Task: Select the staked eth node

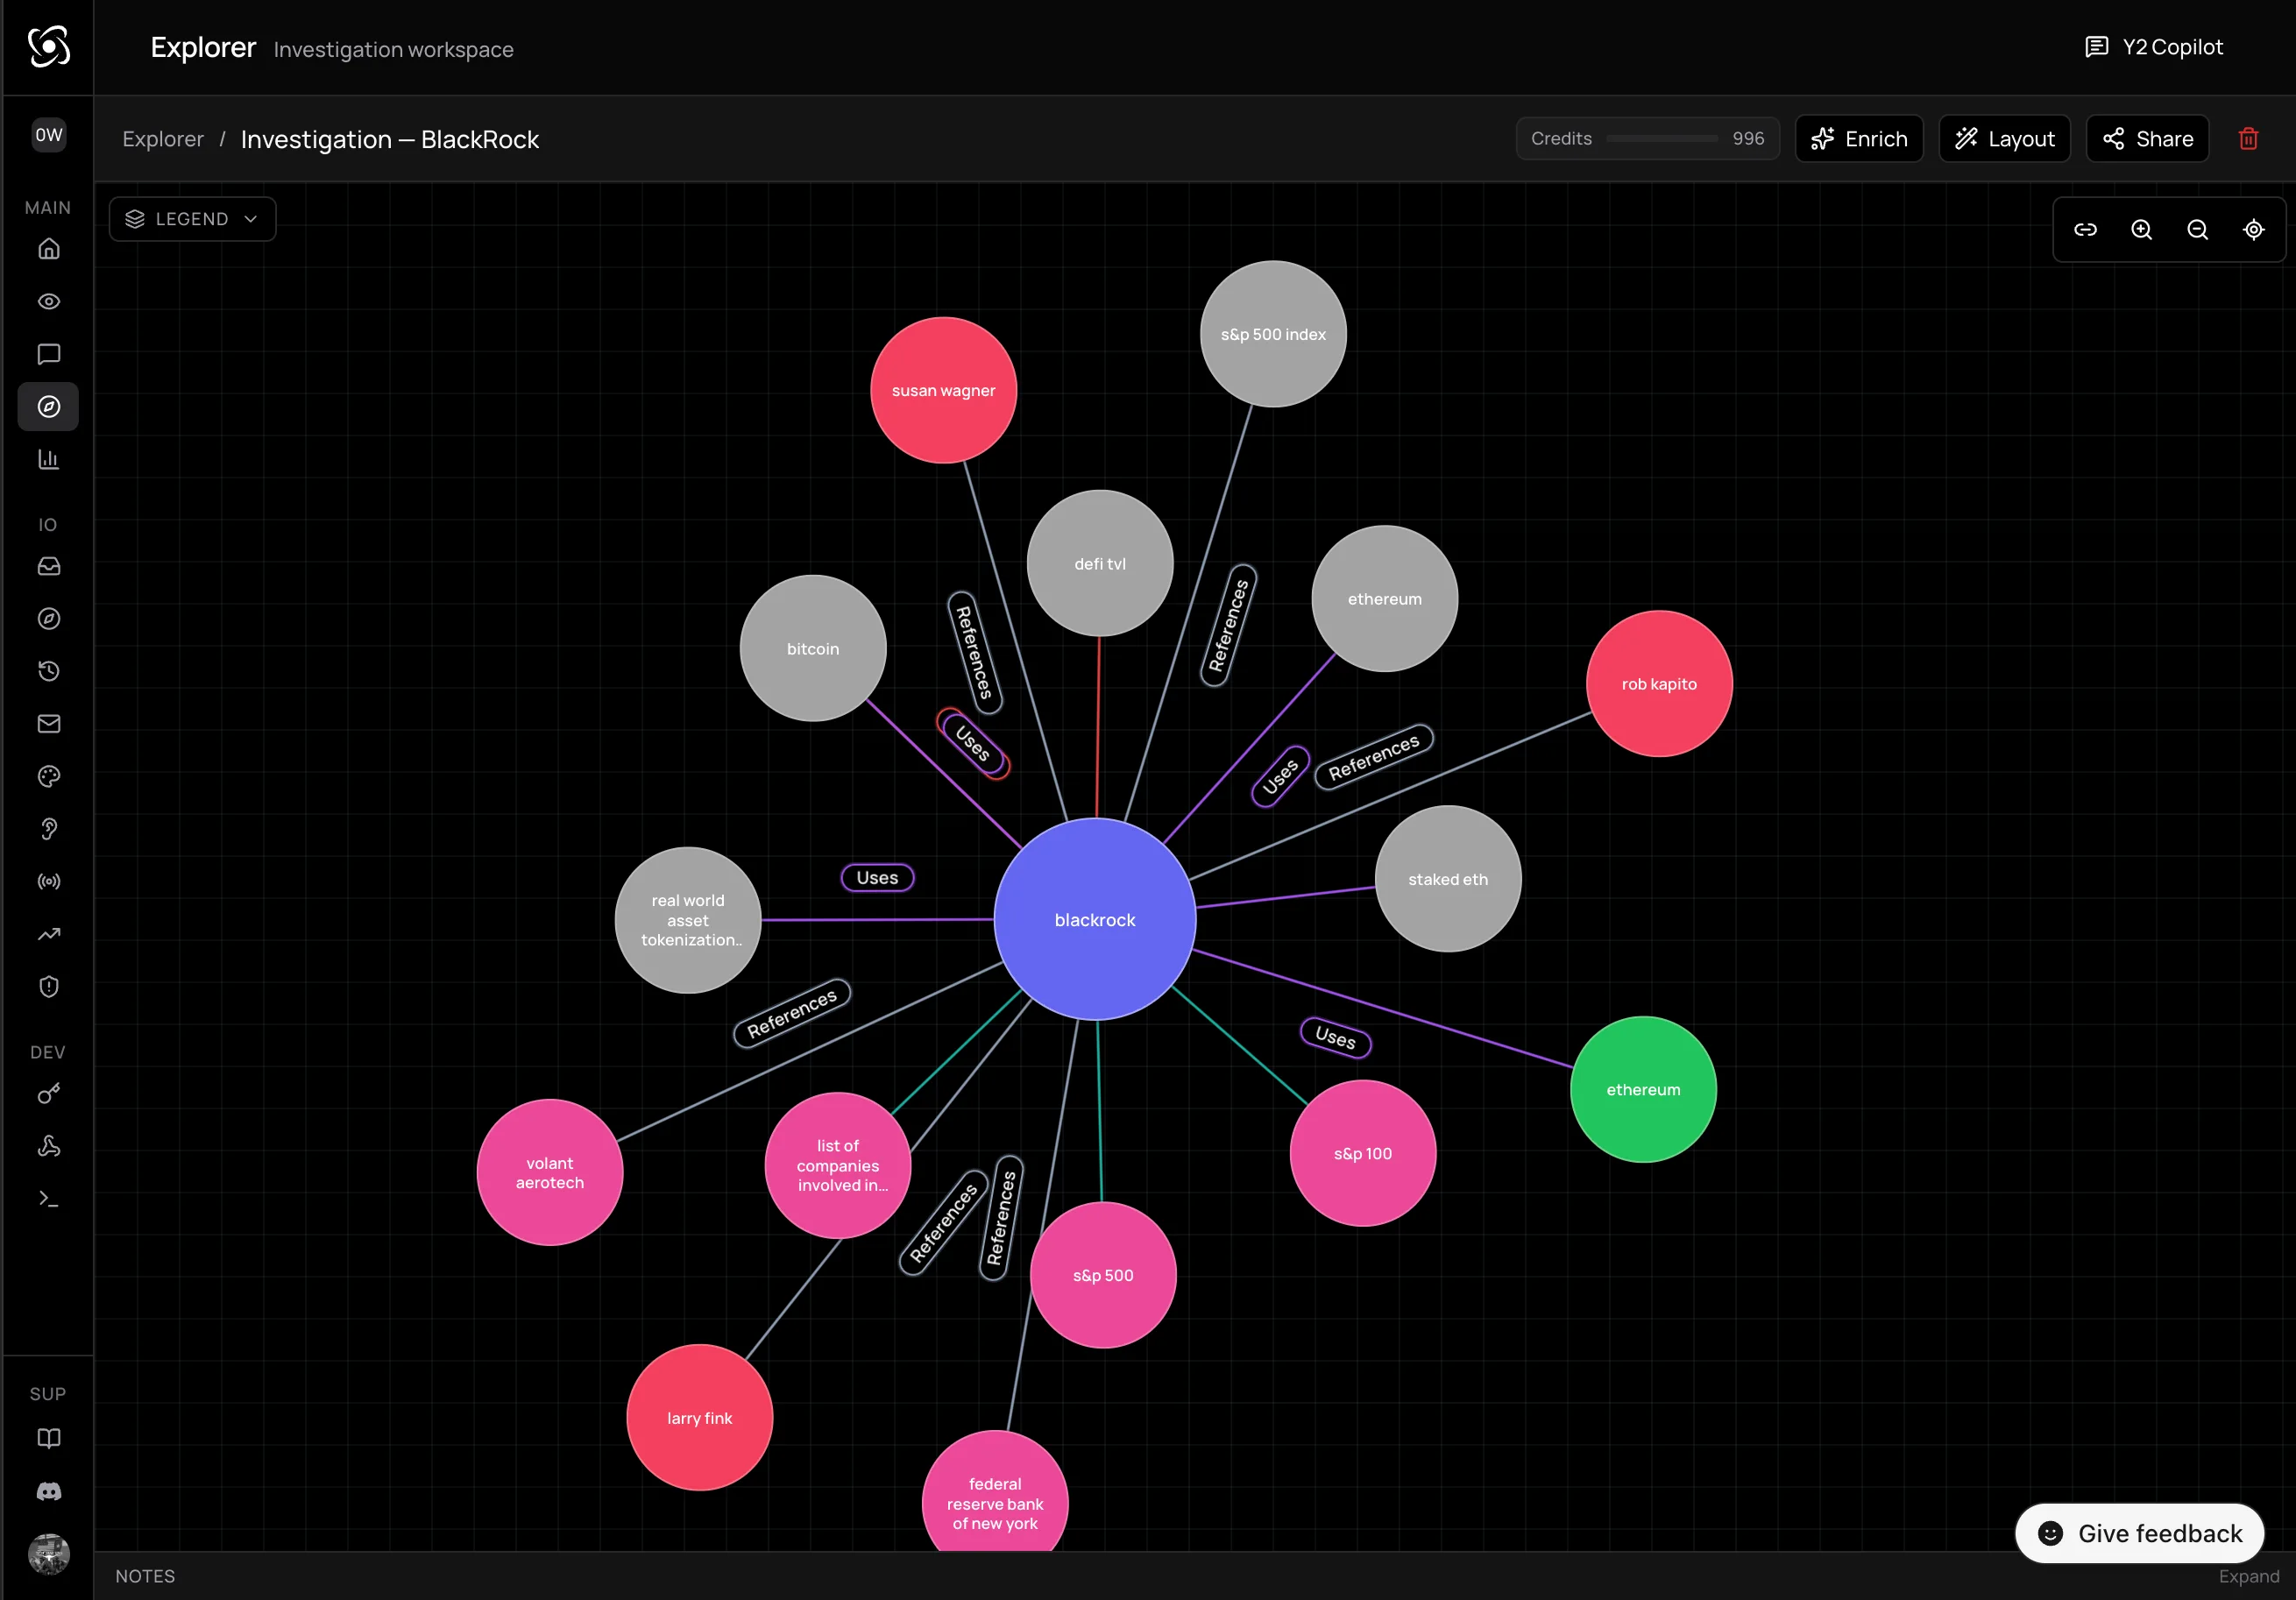Action: pyautogui.click(x=1448, y=879)
